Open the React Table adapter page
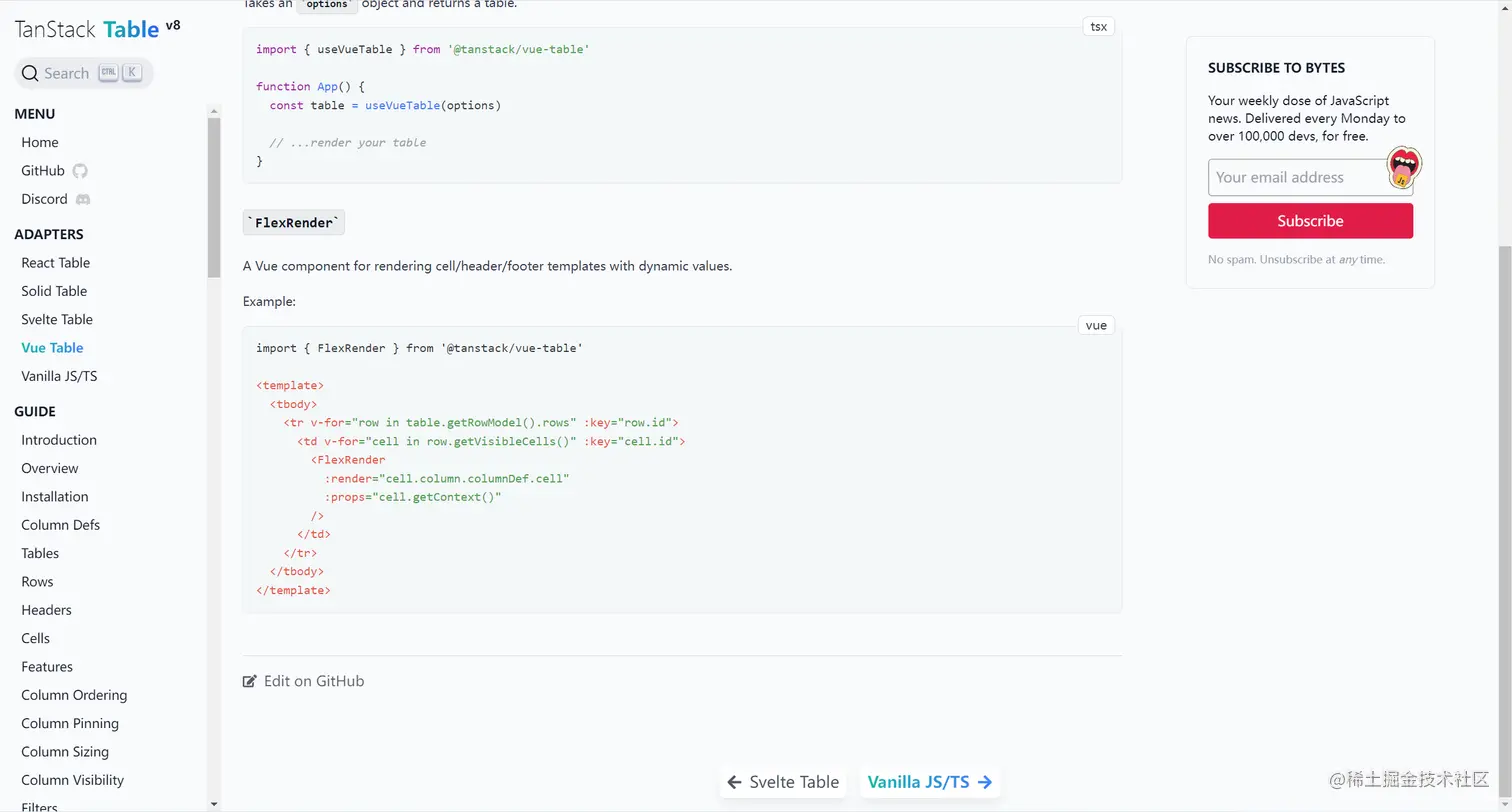Viewport: 1512px width, 812px height. (x=56, y=263)
